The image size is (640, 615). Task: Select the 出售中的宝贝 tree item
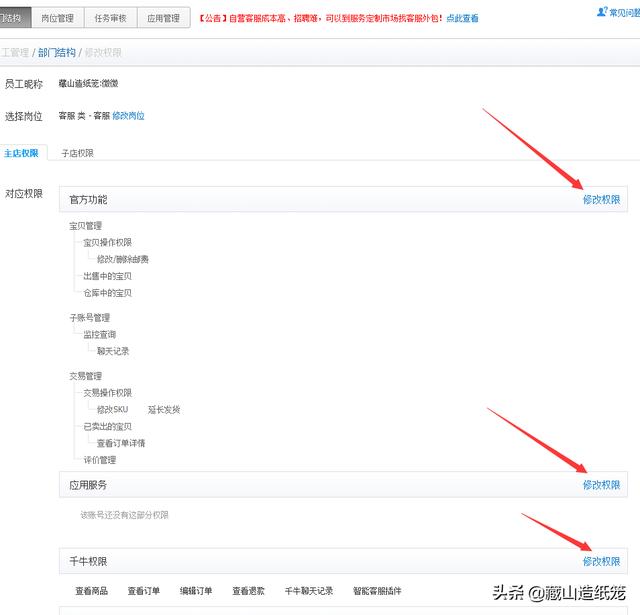[x=108, y=276]
